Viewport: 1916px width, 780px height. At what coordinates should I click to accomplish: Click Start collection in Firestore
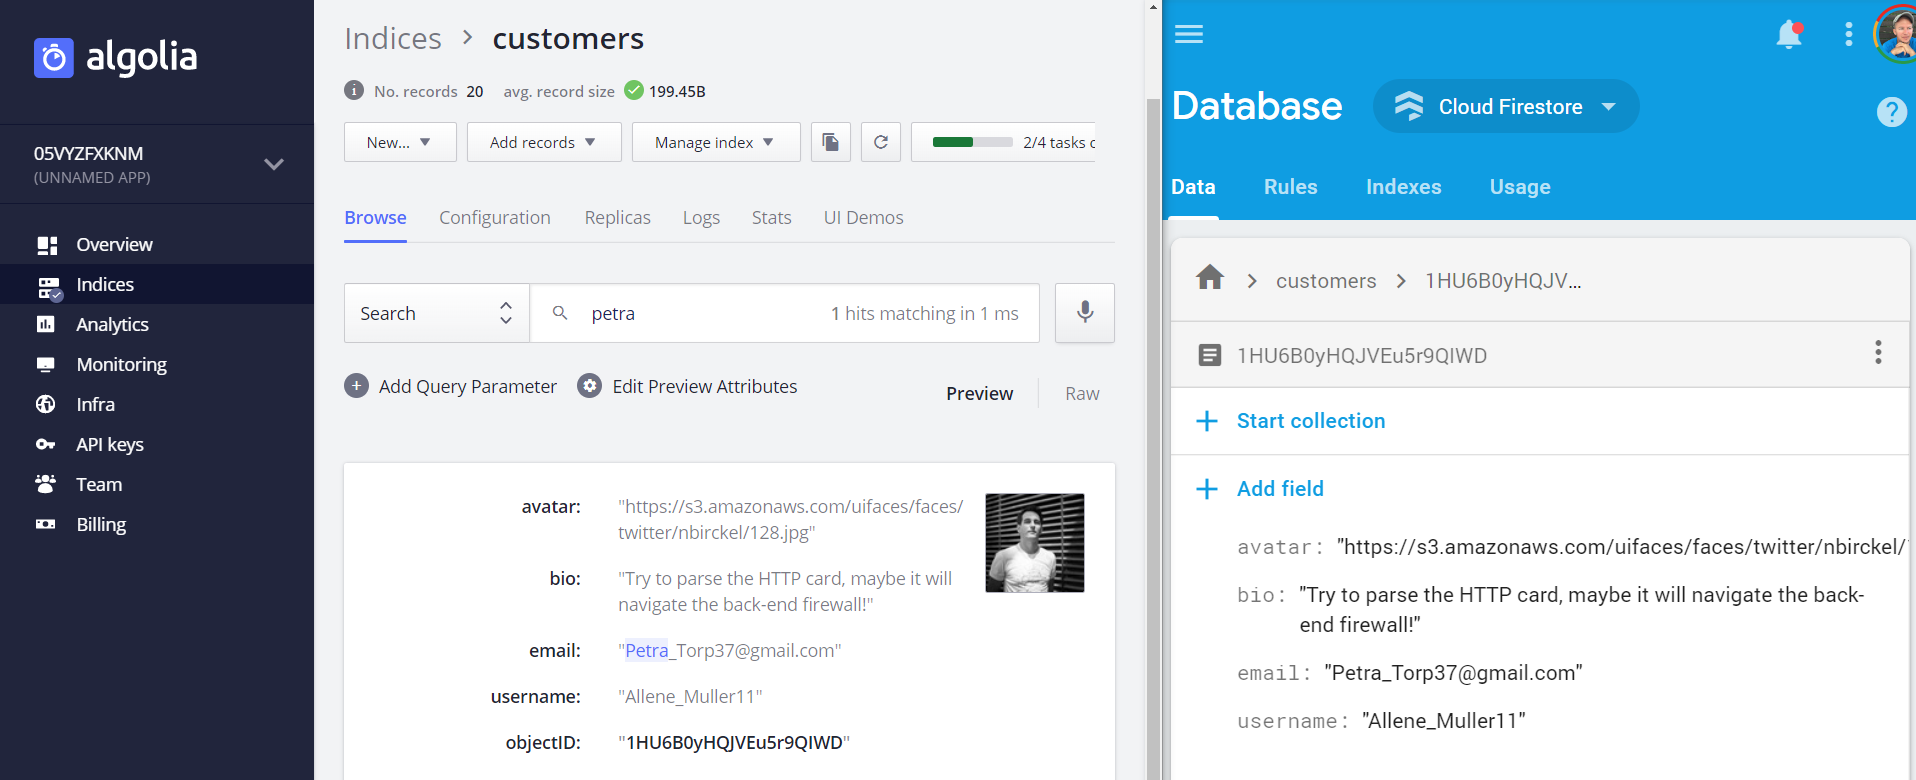pyautogui.click(x=1310, y=421)
